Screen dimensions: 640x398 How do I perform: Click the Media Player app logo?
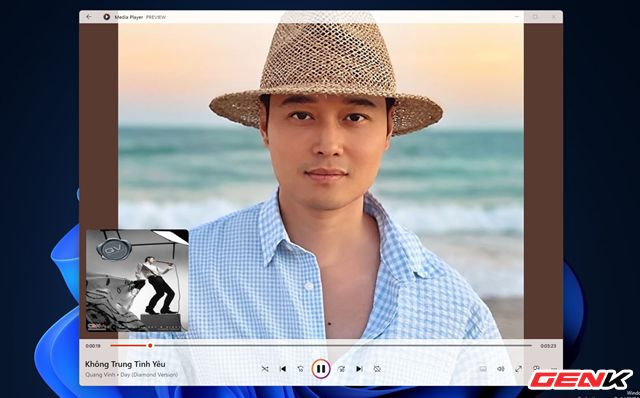coord(107,17)
